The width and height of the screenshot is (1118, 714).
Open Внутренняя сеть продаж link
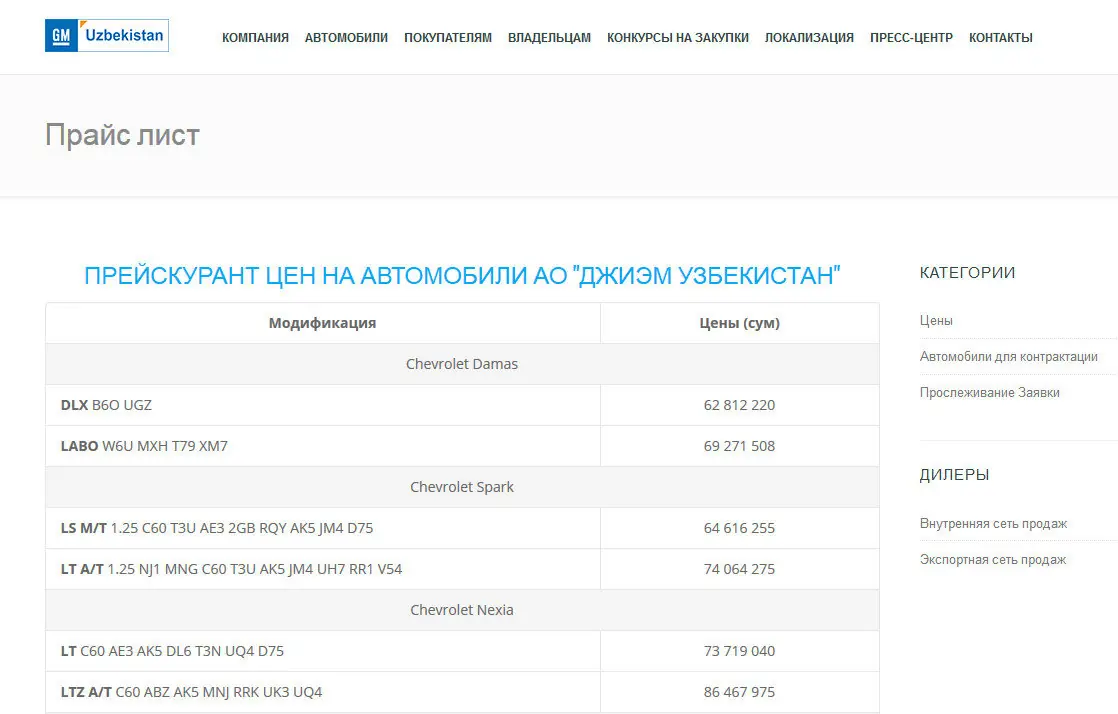point(993,524)
